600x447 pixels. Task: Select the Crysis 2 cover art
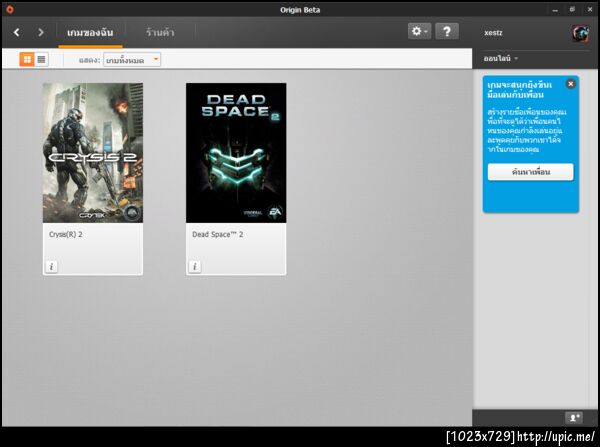coord(93,153)
